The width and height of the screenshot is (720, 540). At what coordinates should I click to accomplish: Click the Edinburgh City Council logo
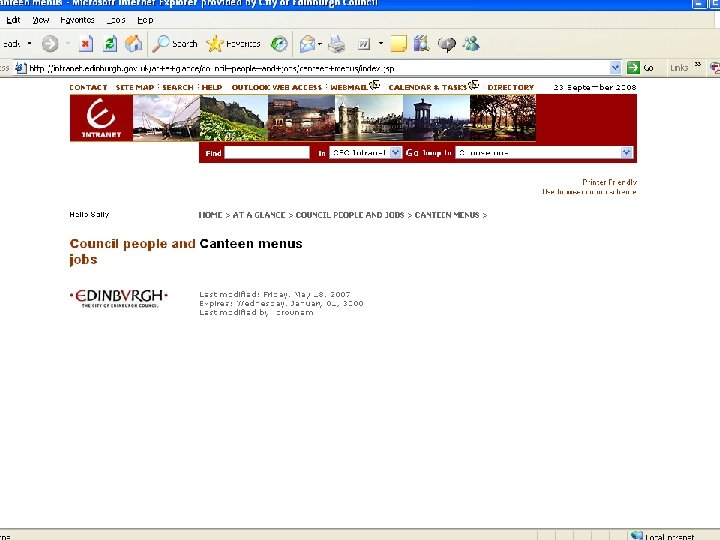coord(119,298)
